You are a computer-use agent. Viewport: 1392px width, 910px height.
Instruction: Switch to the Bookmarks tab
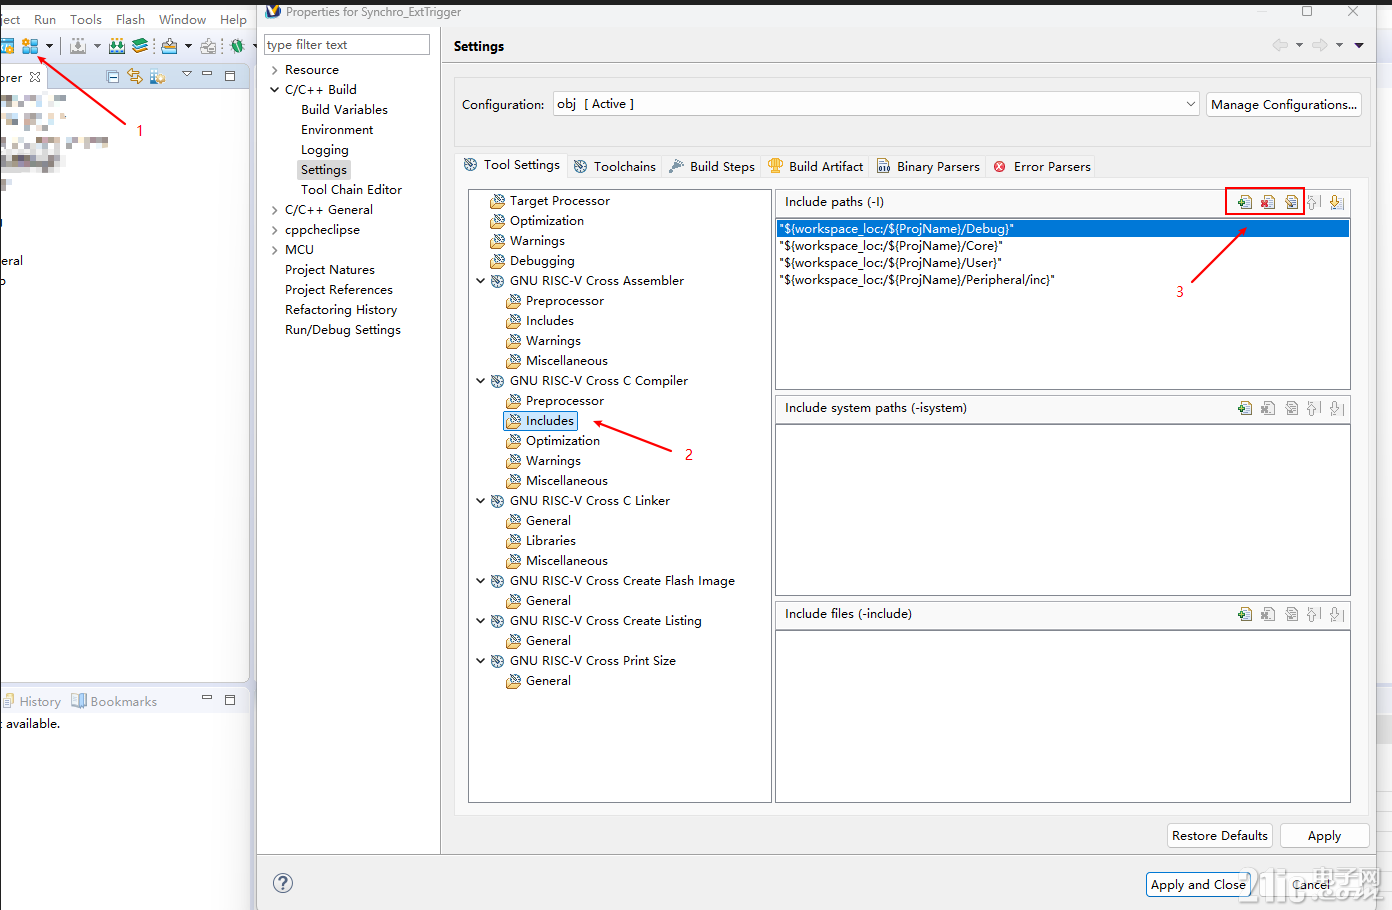pyautogui.click(x=114, y=701)
